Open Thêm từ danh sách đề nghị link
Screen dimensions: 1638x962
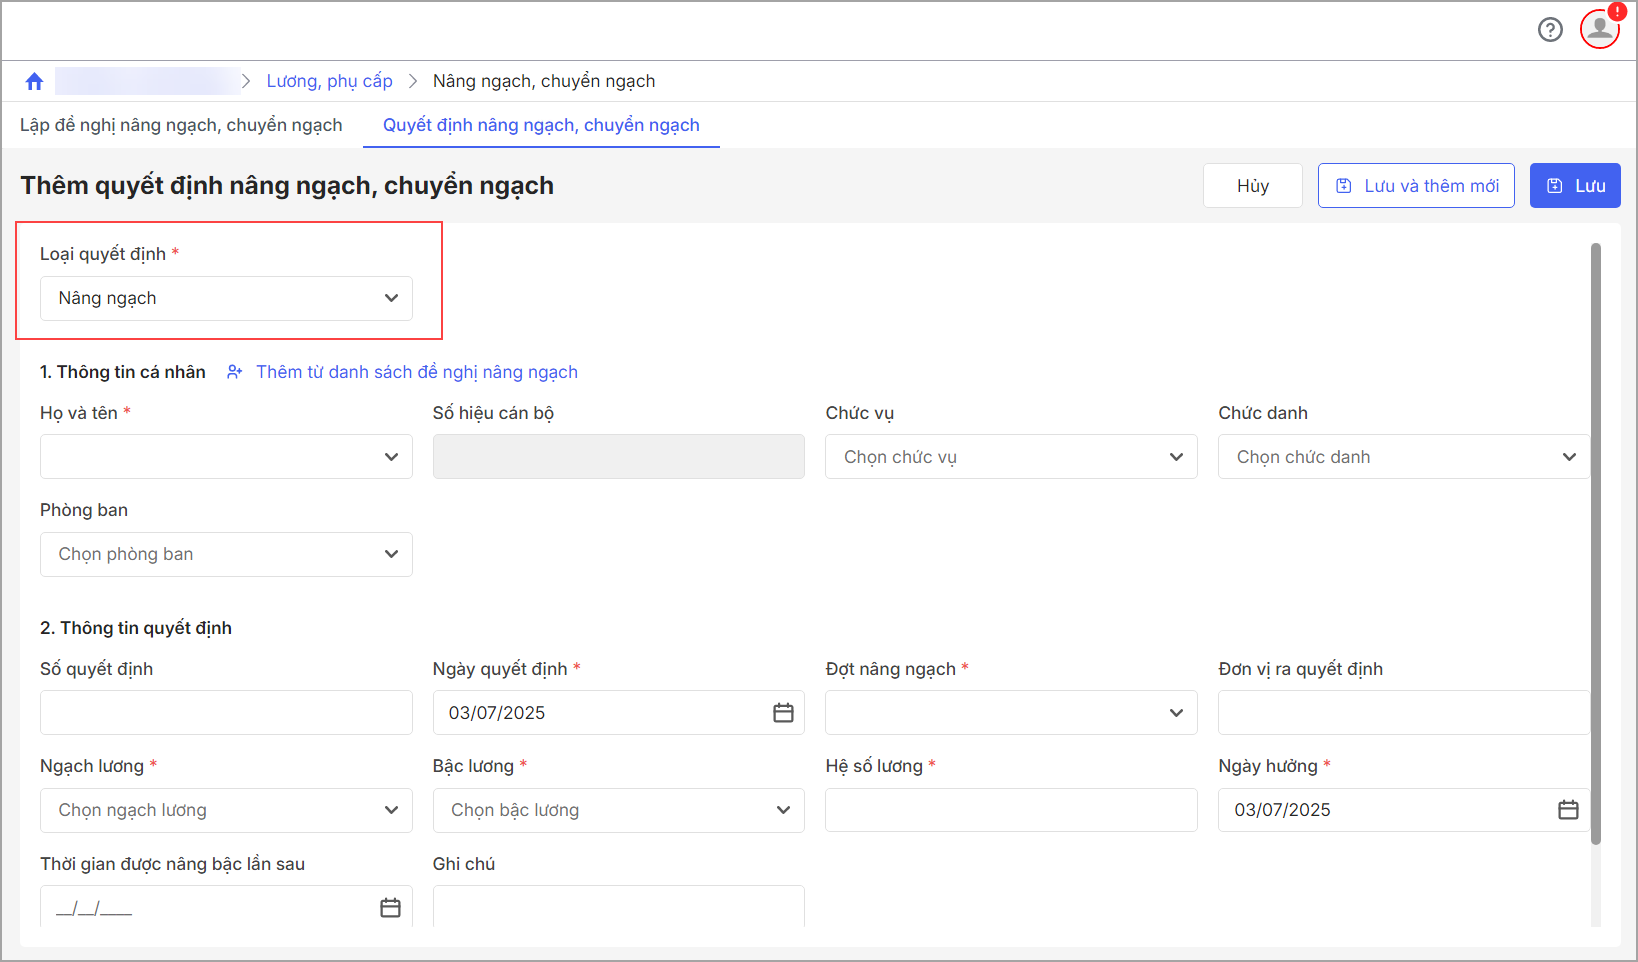417,372
